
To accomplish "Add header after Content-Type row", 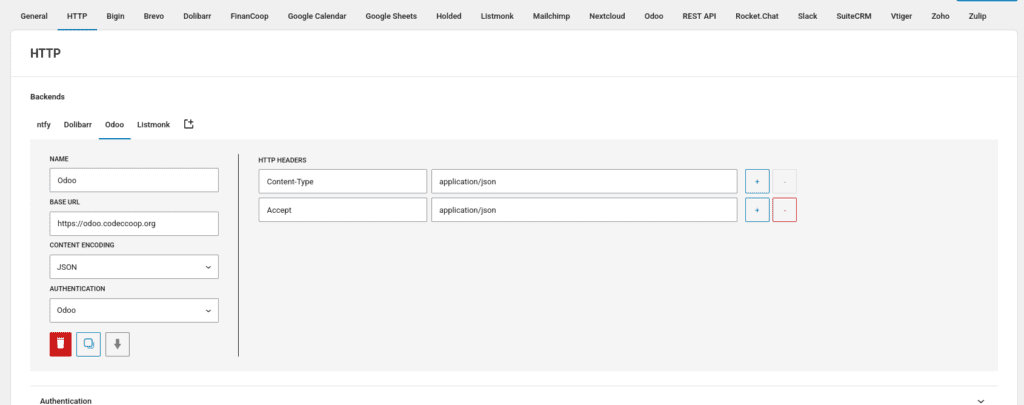I will tap(758, 182).
